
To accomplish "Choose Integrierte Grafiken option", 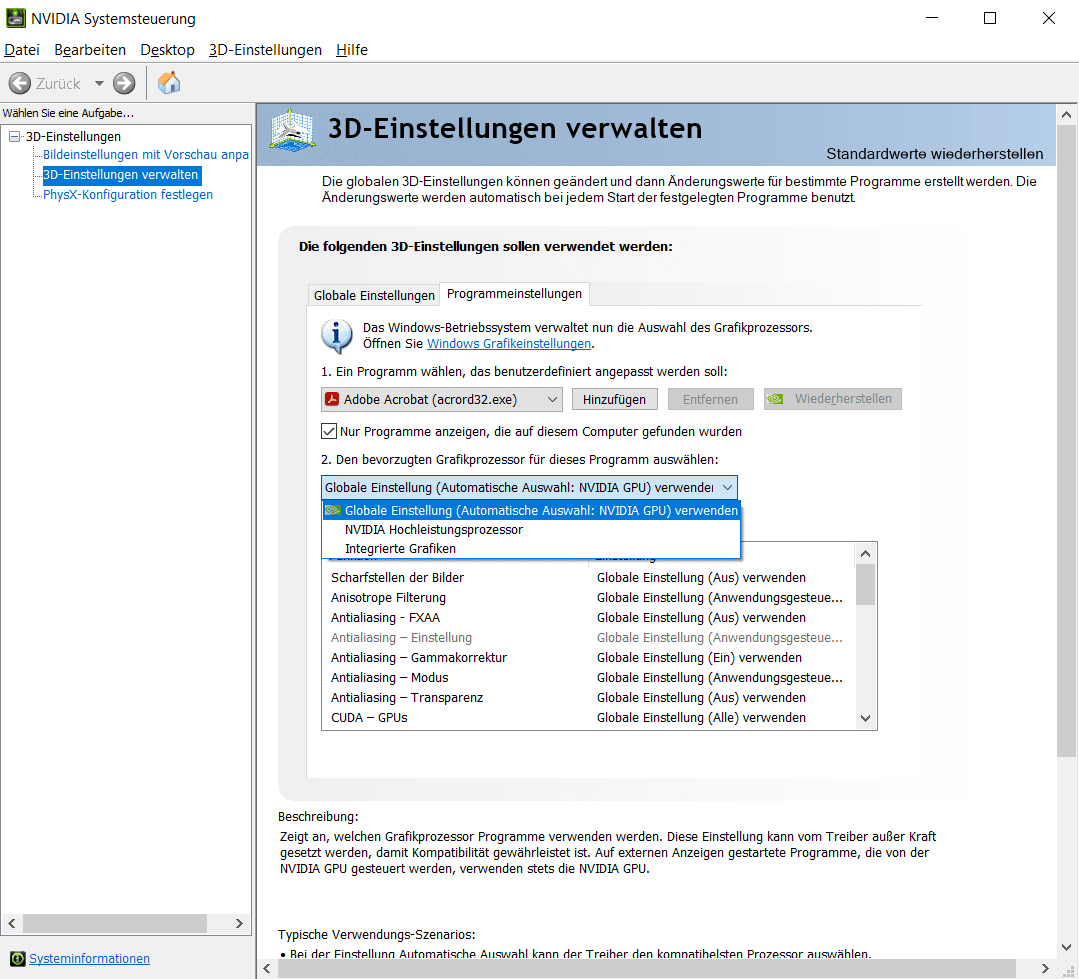I will [x=531, y=548].
